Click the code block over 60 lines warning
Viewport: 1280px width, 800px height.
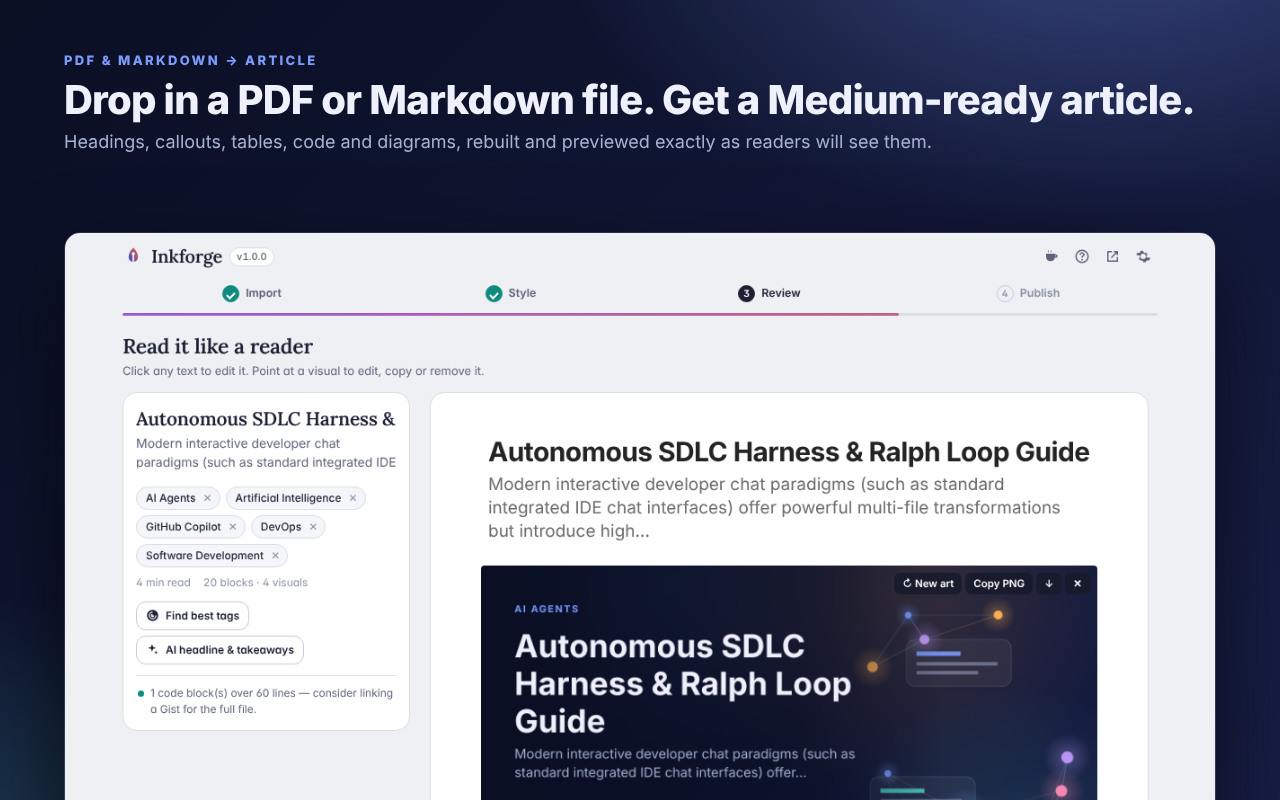266,701
